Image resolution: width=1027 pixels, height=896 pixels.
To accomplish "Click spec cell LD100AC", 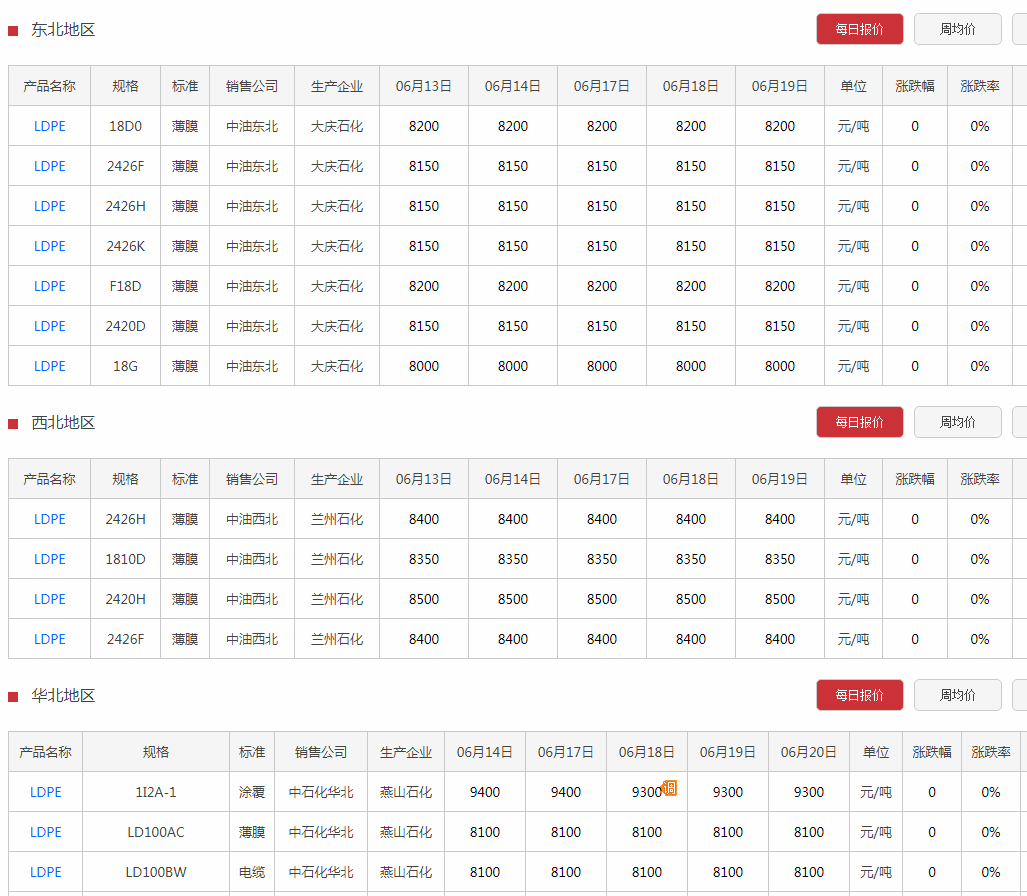I will 156,832.
